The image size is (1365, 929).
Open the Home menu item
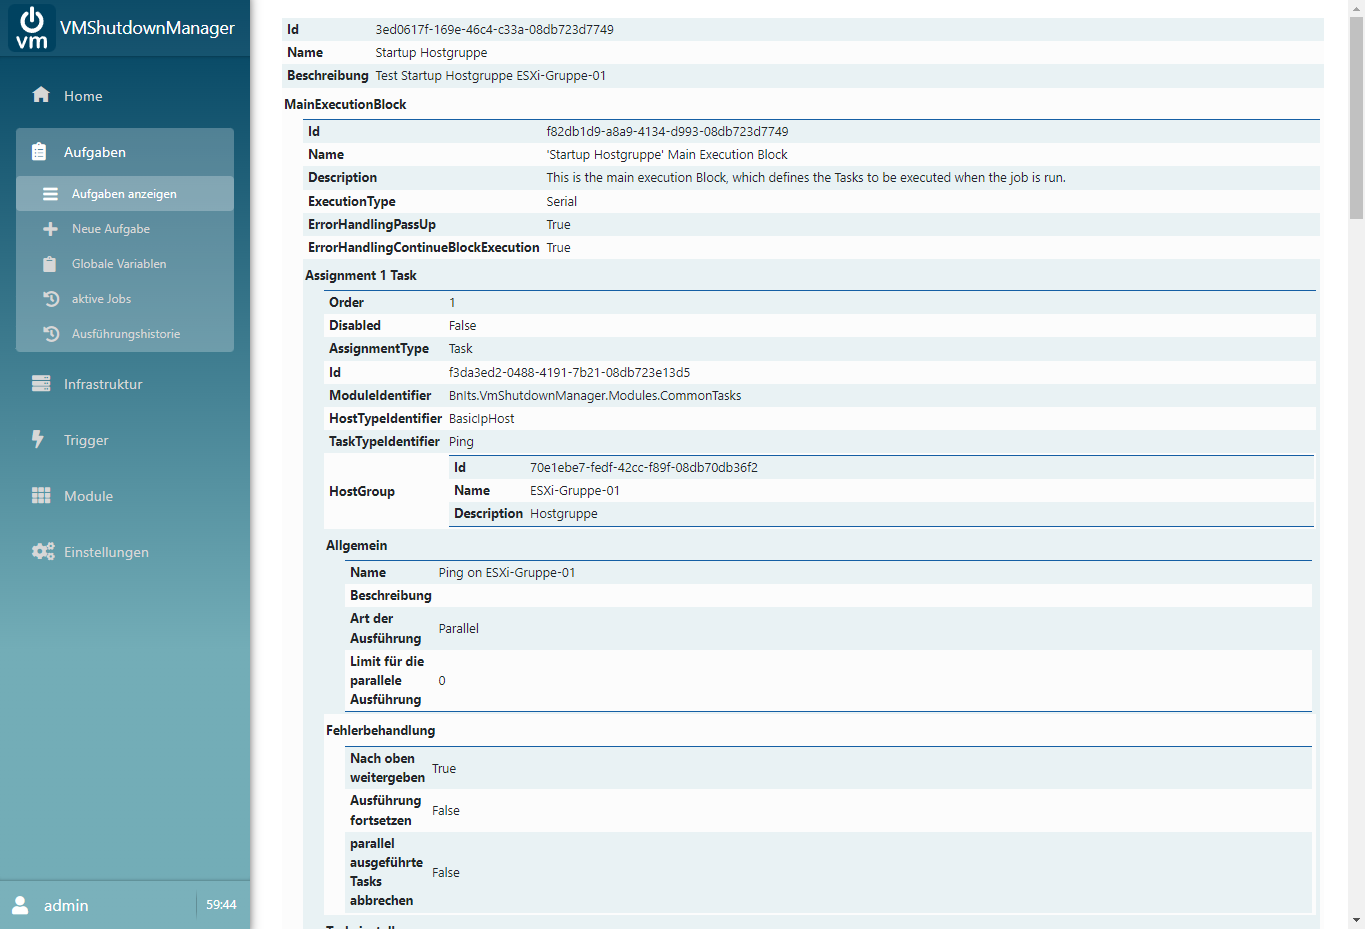point(125,96)
